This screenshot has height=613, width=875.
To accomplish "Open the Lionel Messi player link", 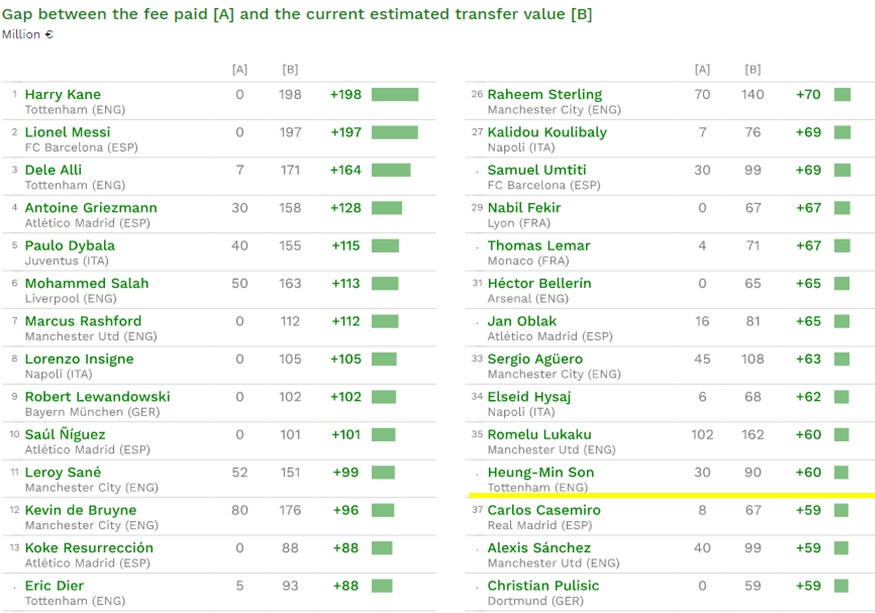I will 68,132.
